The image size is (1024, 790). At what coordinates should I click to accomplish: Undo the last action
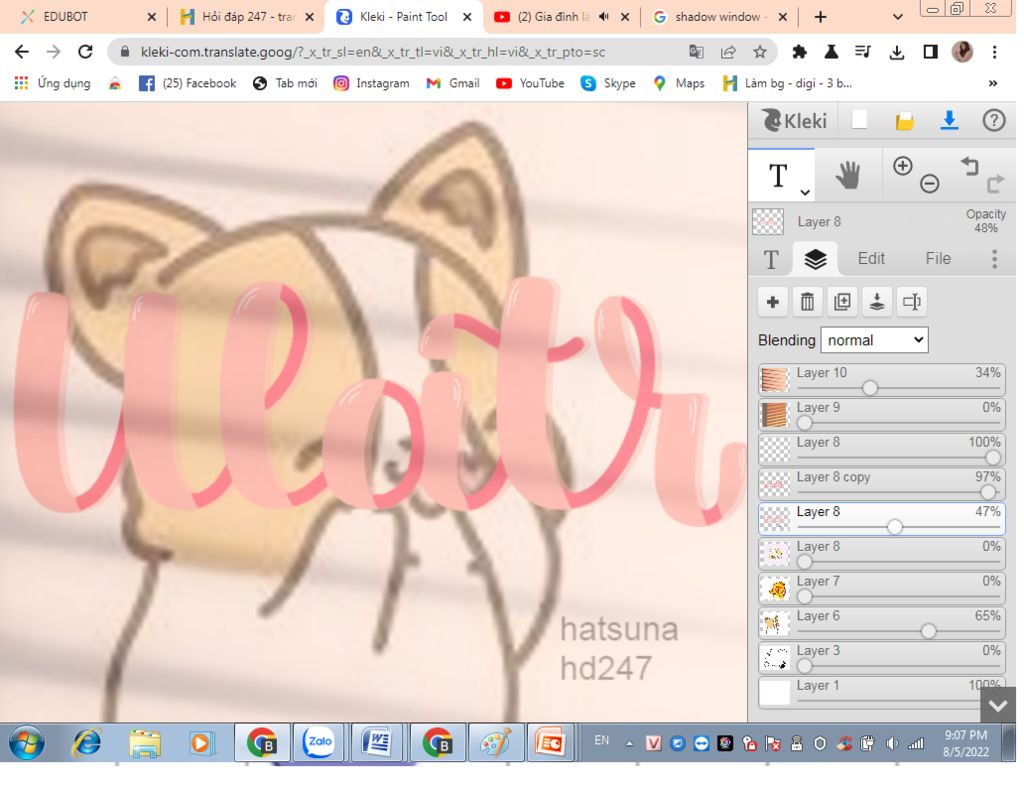969,166
